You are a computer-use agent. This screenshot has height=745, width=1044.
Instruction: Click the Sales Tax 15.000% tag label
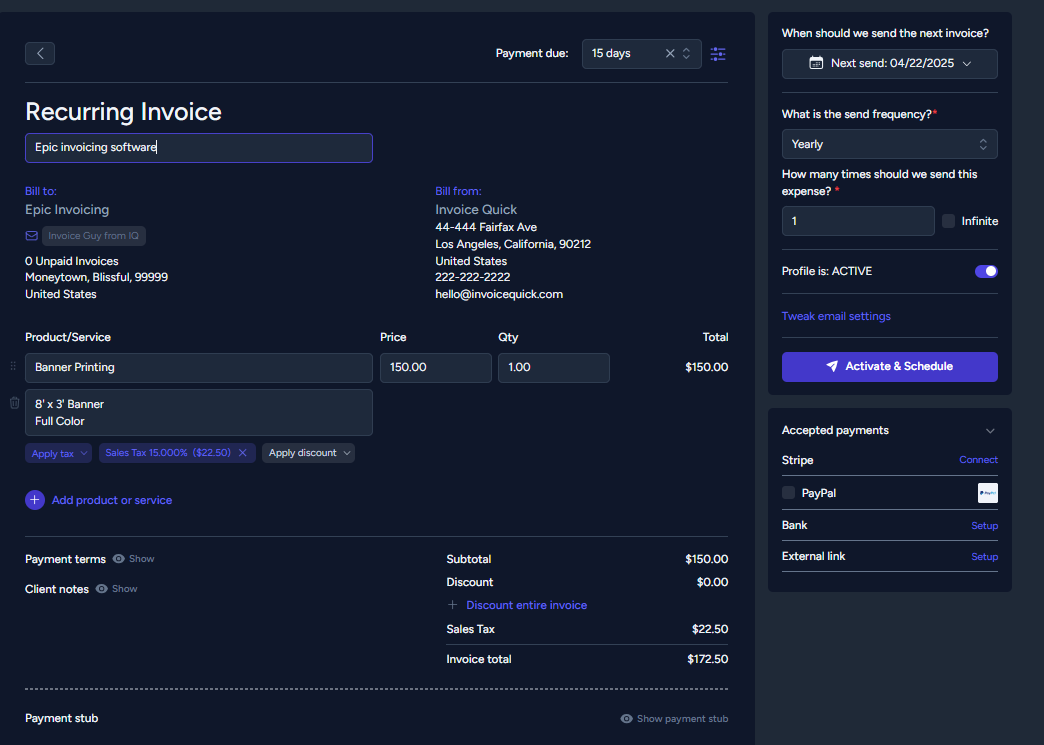click(168, 453)
